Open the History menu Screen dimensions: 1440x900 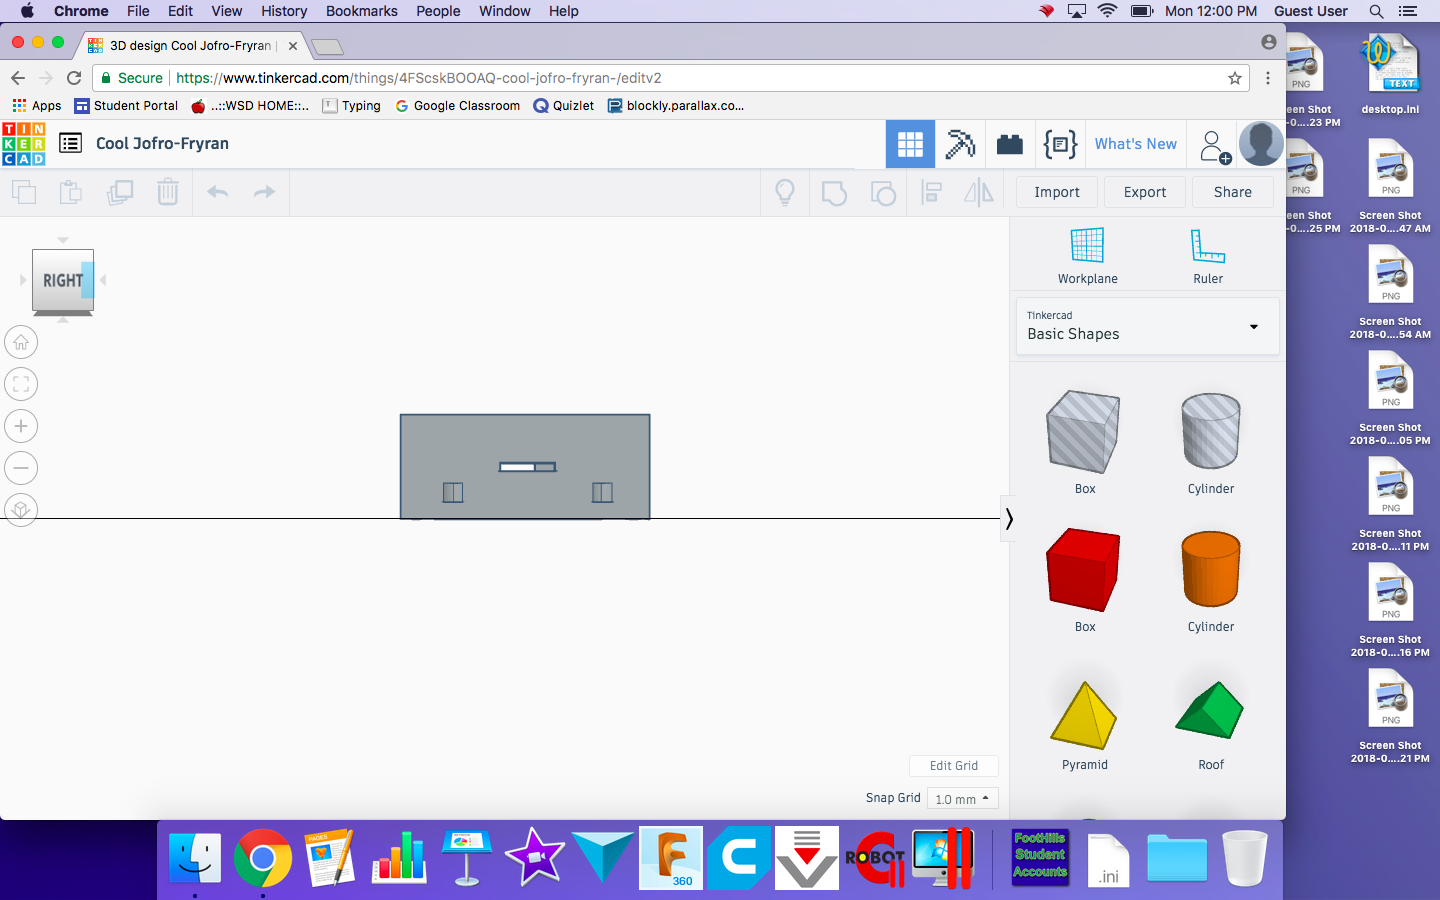point(284,11)
